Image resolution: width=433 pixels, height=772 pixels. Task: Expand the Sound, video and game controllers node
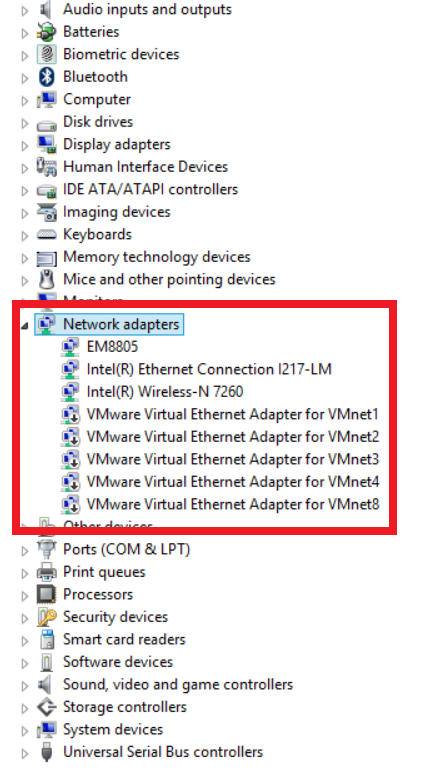pyautogui.click(x=25, y=685)
